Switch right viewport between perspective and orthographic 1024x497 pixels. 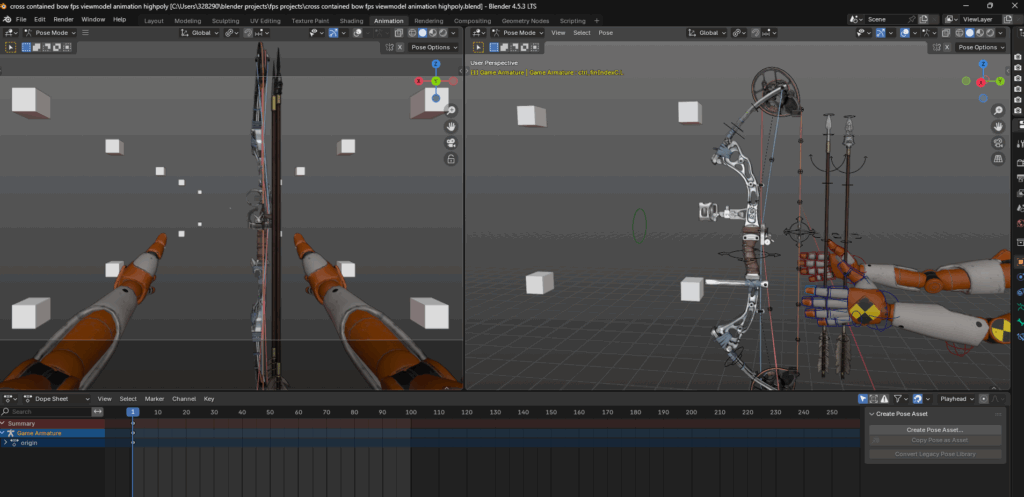(x=999, y=159)
